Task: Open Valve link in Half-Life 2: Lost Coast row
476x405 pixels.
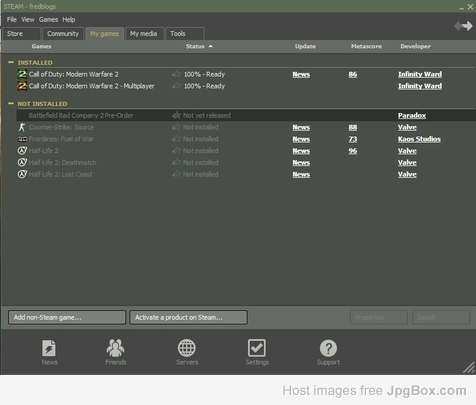Action: pos(407,174)
